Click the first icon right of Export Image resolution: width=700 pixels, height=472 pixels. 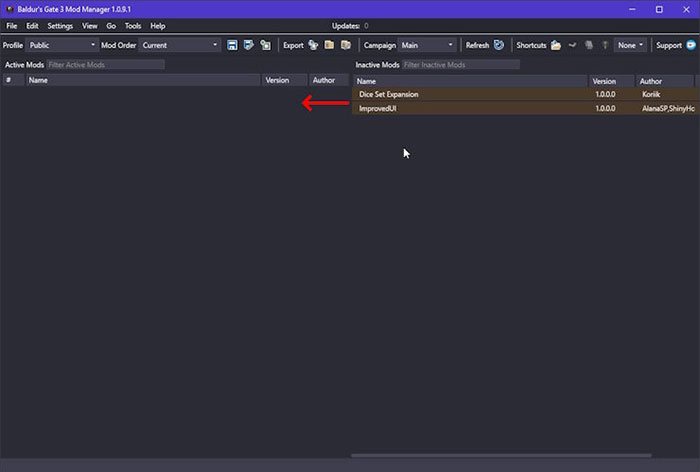pos(313,45)
